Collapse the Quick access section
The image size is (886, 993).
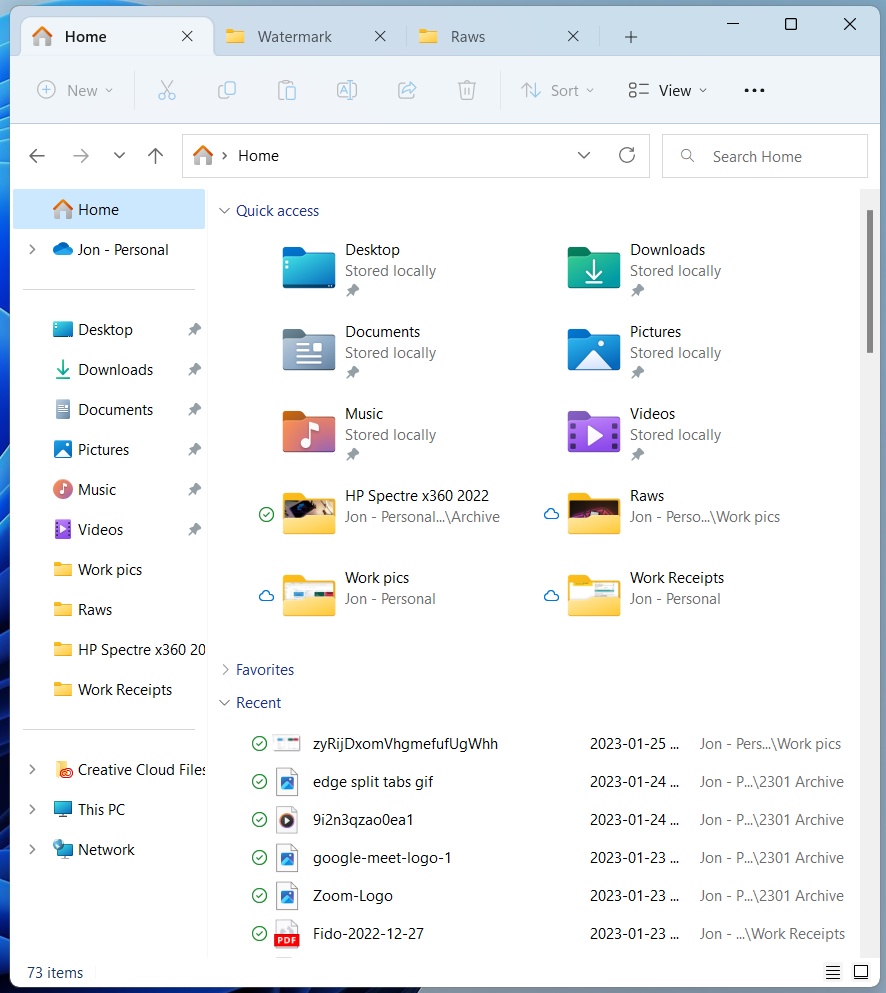225,211
